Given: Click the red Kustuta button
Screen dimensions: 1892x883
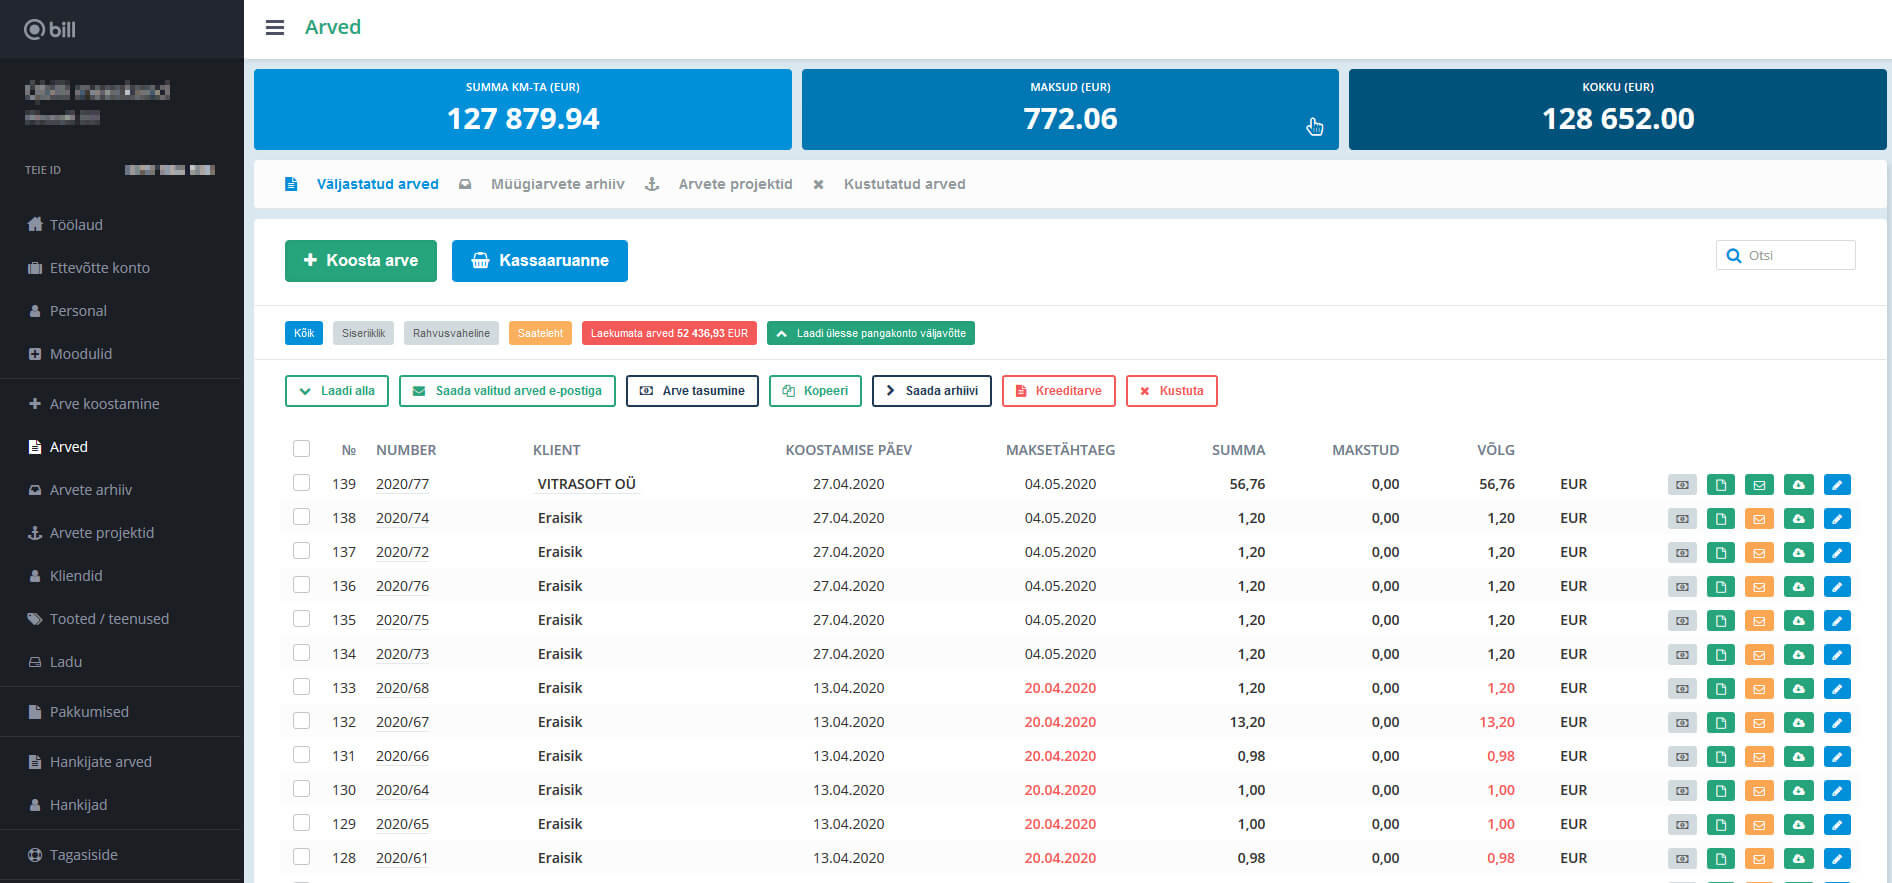Looking at the screenshot, I should click(x=1172, y=391).
